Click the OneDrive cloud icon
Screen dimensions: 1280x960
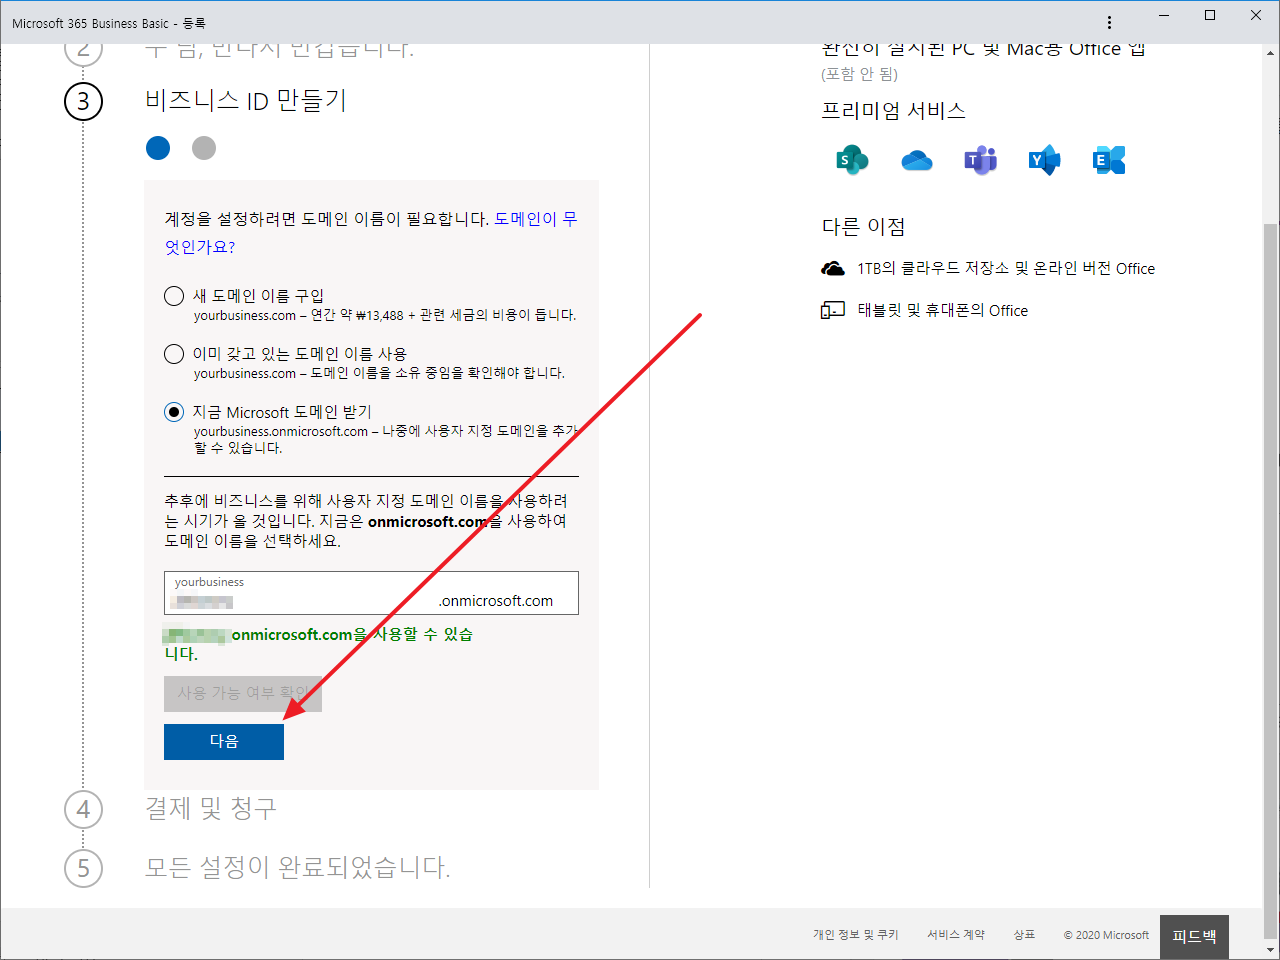[x=916, y=160]
